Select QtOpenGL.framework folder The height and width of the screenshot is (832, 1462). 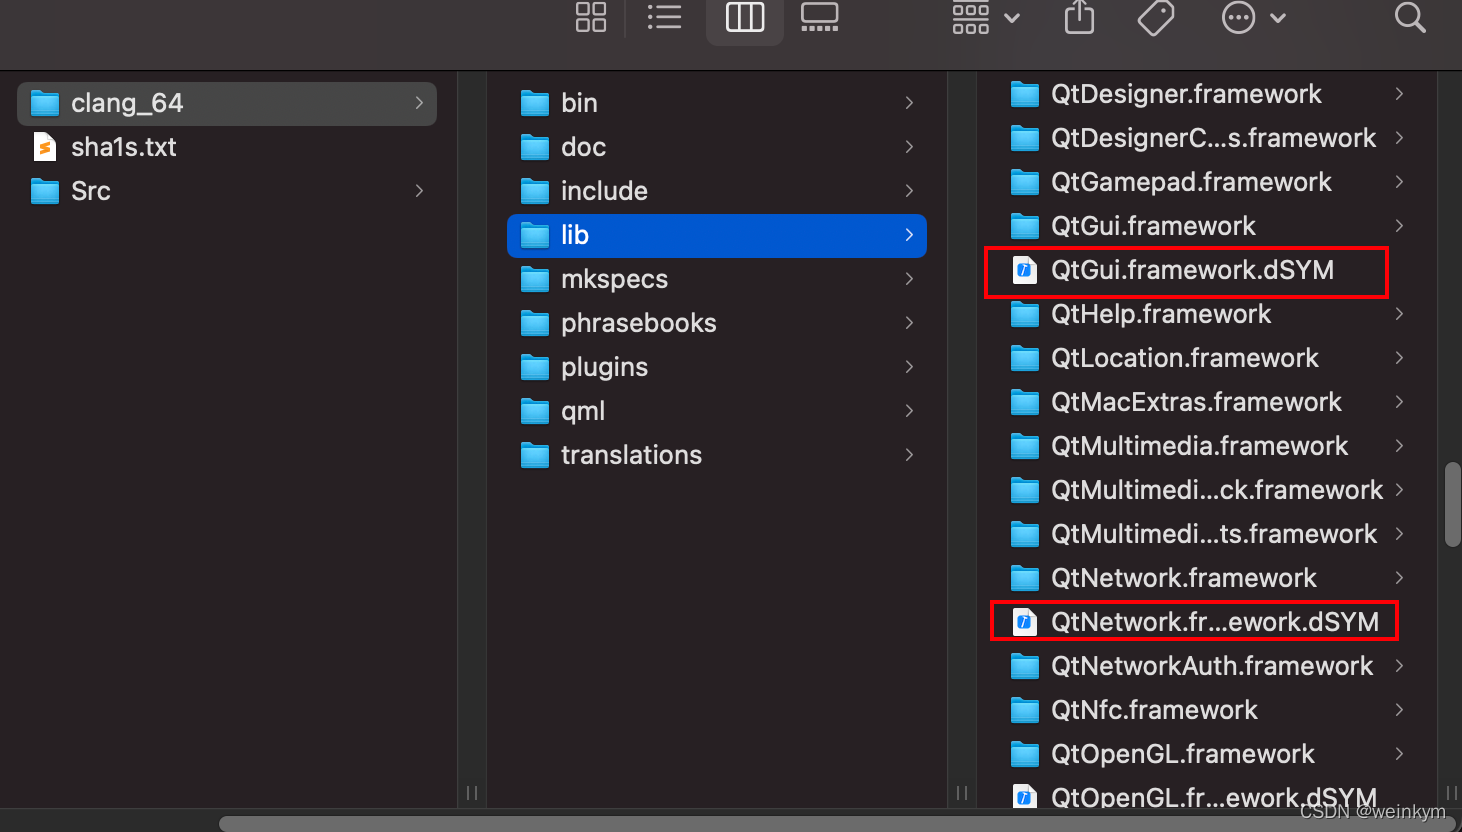(1207, 754)
